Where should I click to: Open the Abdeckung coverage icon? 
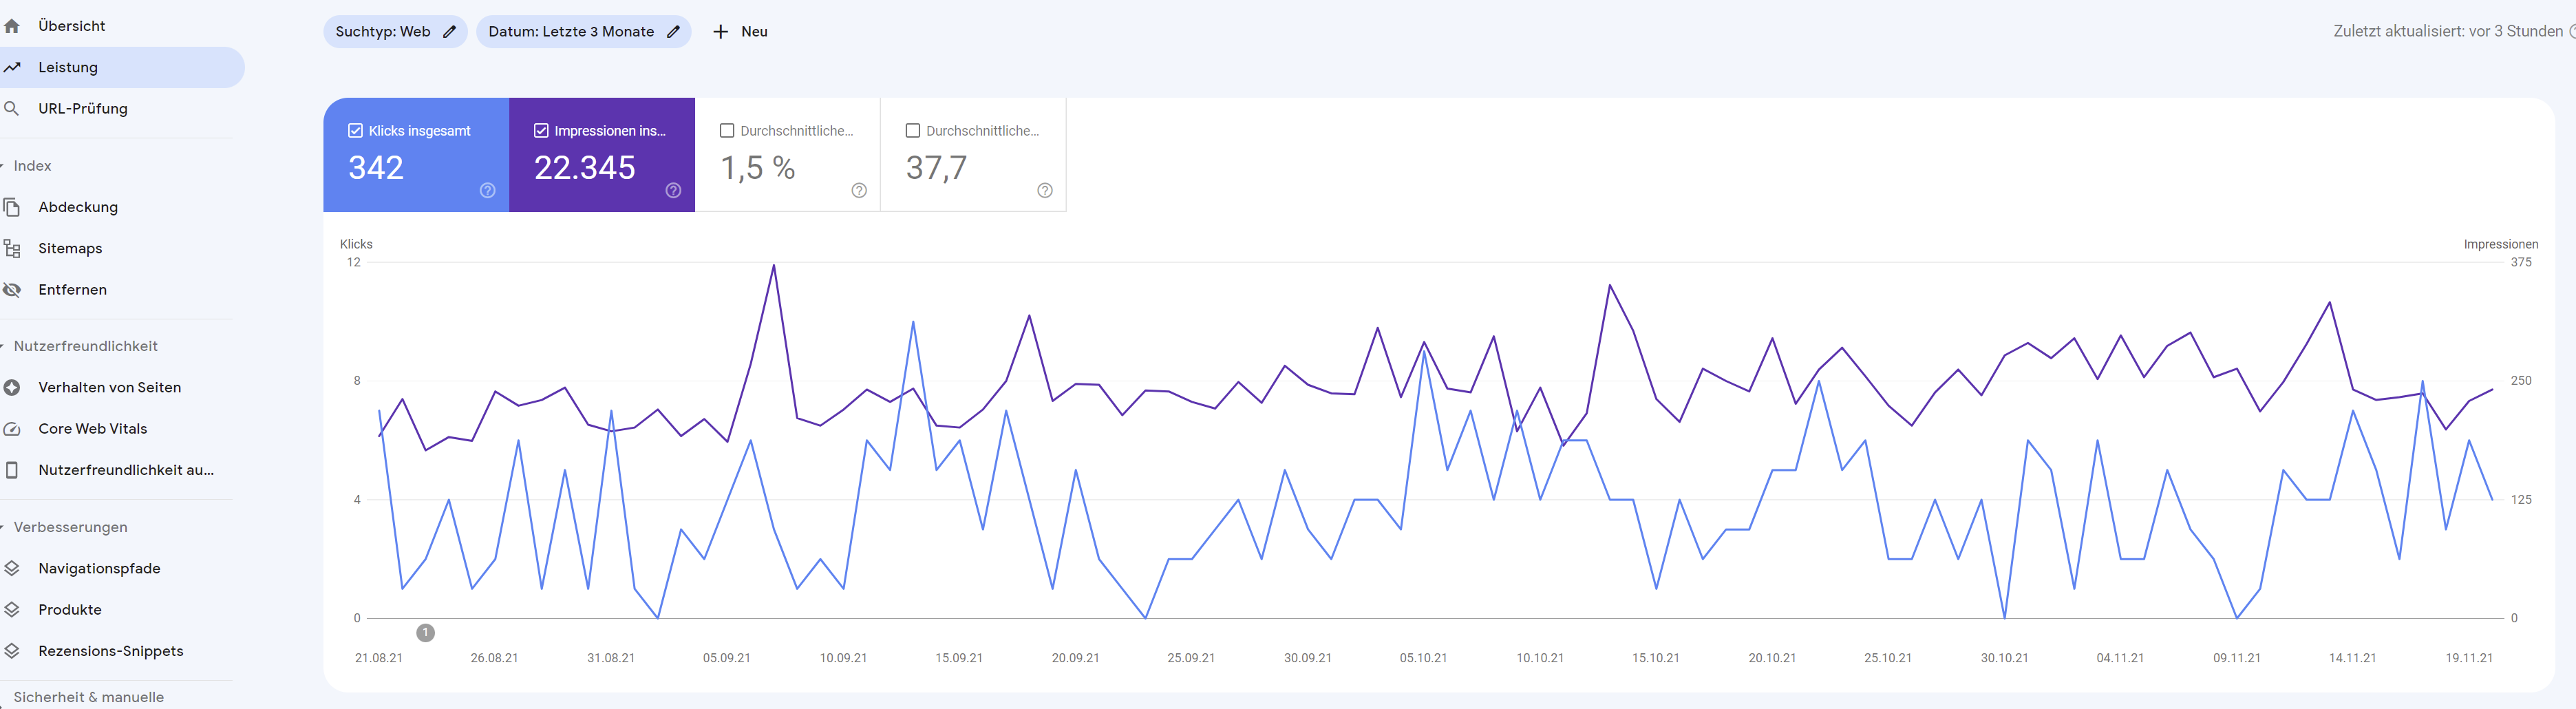coord(13,206)
